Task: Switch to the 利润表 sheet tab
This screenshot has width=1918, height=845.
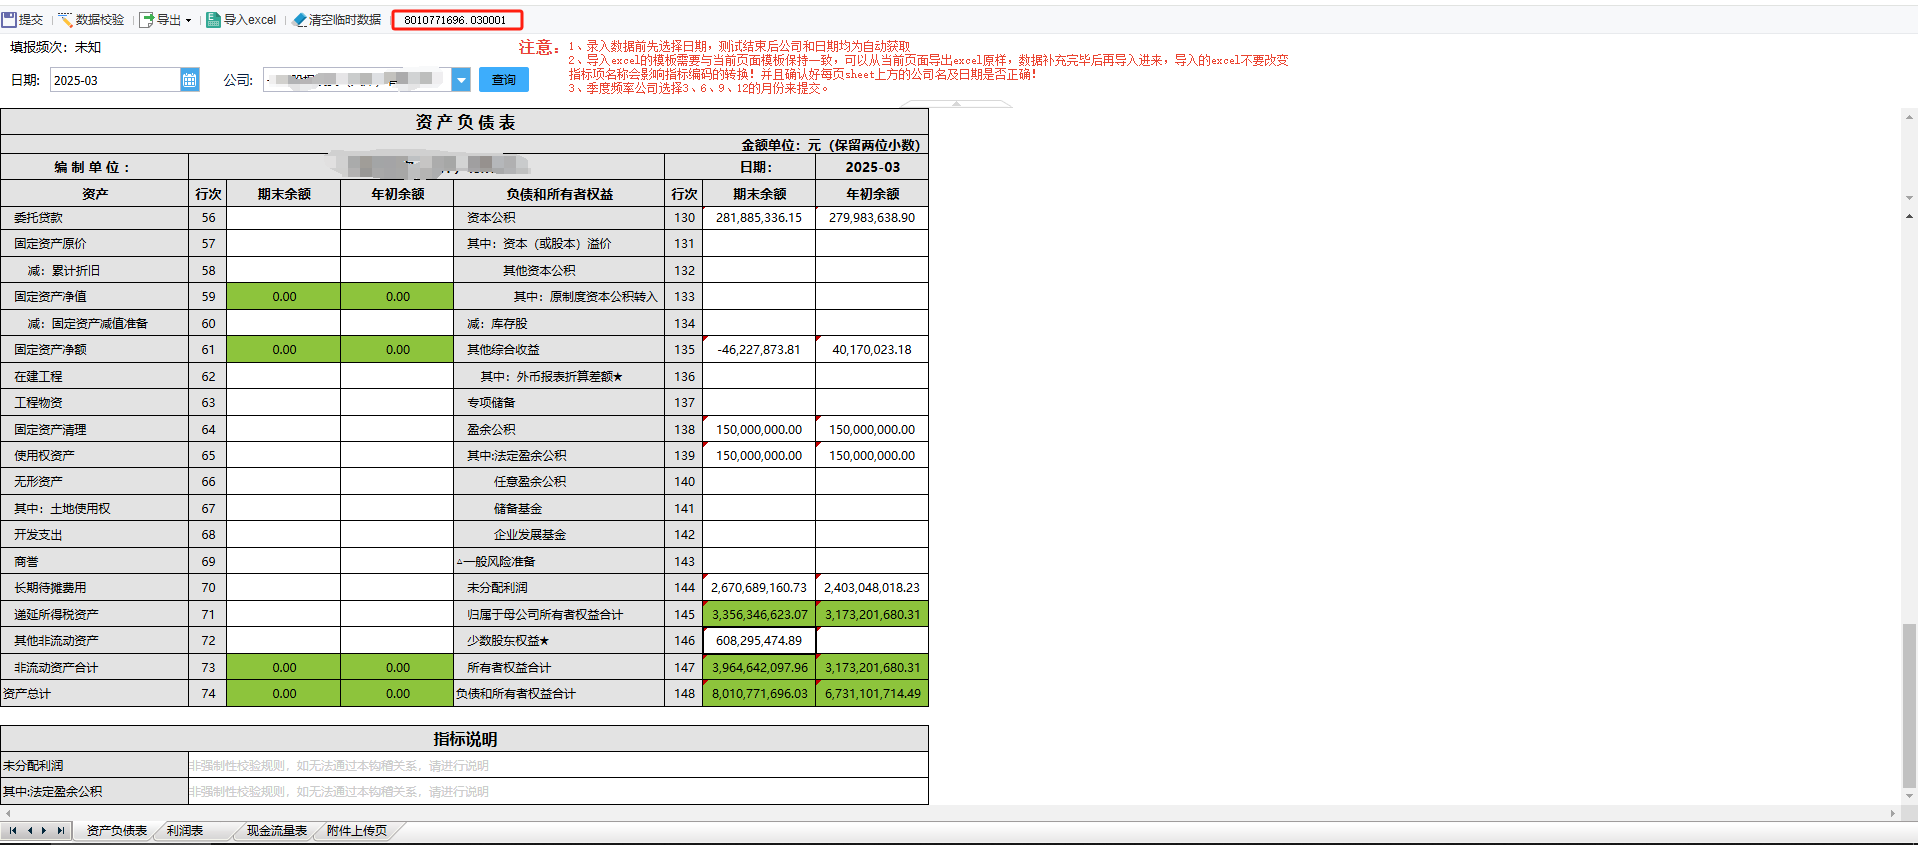Action: pos(185,831)
